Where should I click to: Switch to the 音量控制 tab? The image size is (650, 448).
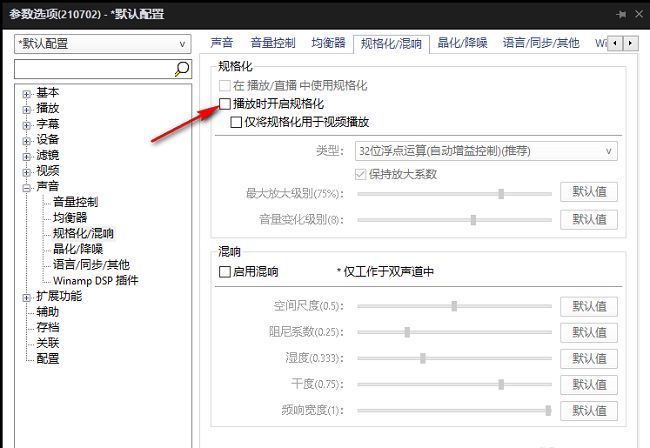(x=272, y=44)
